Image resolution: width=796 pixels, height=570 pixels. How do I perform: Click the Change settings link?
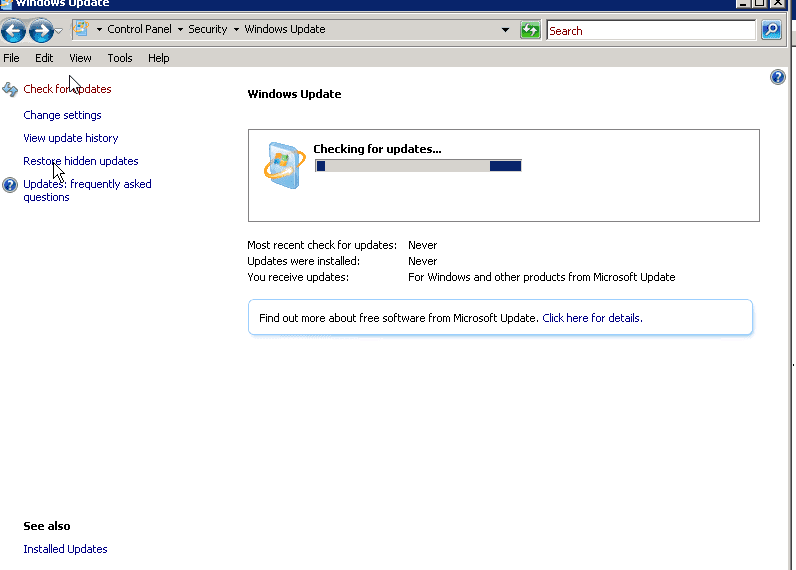[62, 115]
